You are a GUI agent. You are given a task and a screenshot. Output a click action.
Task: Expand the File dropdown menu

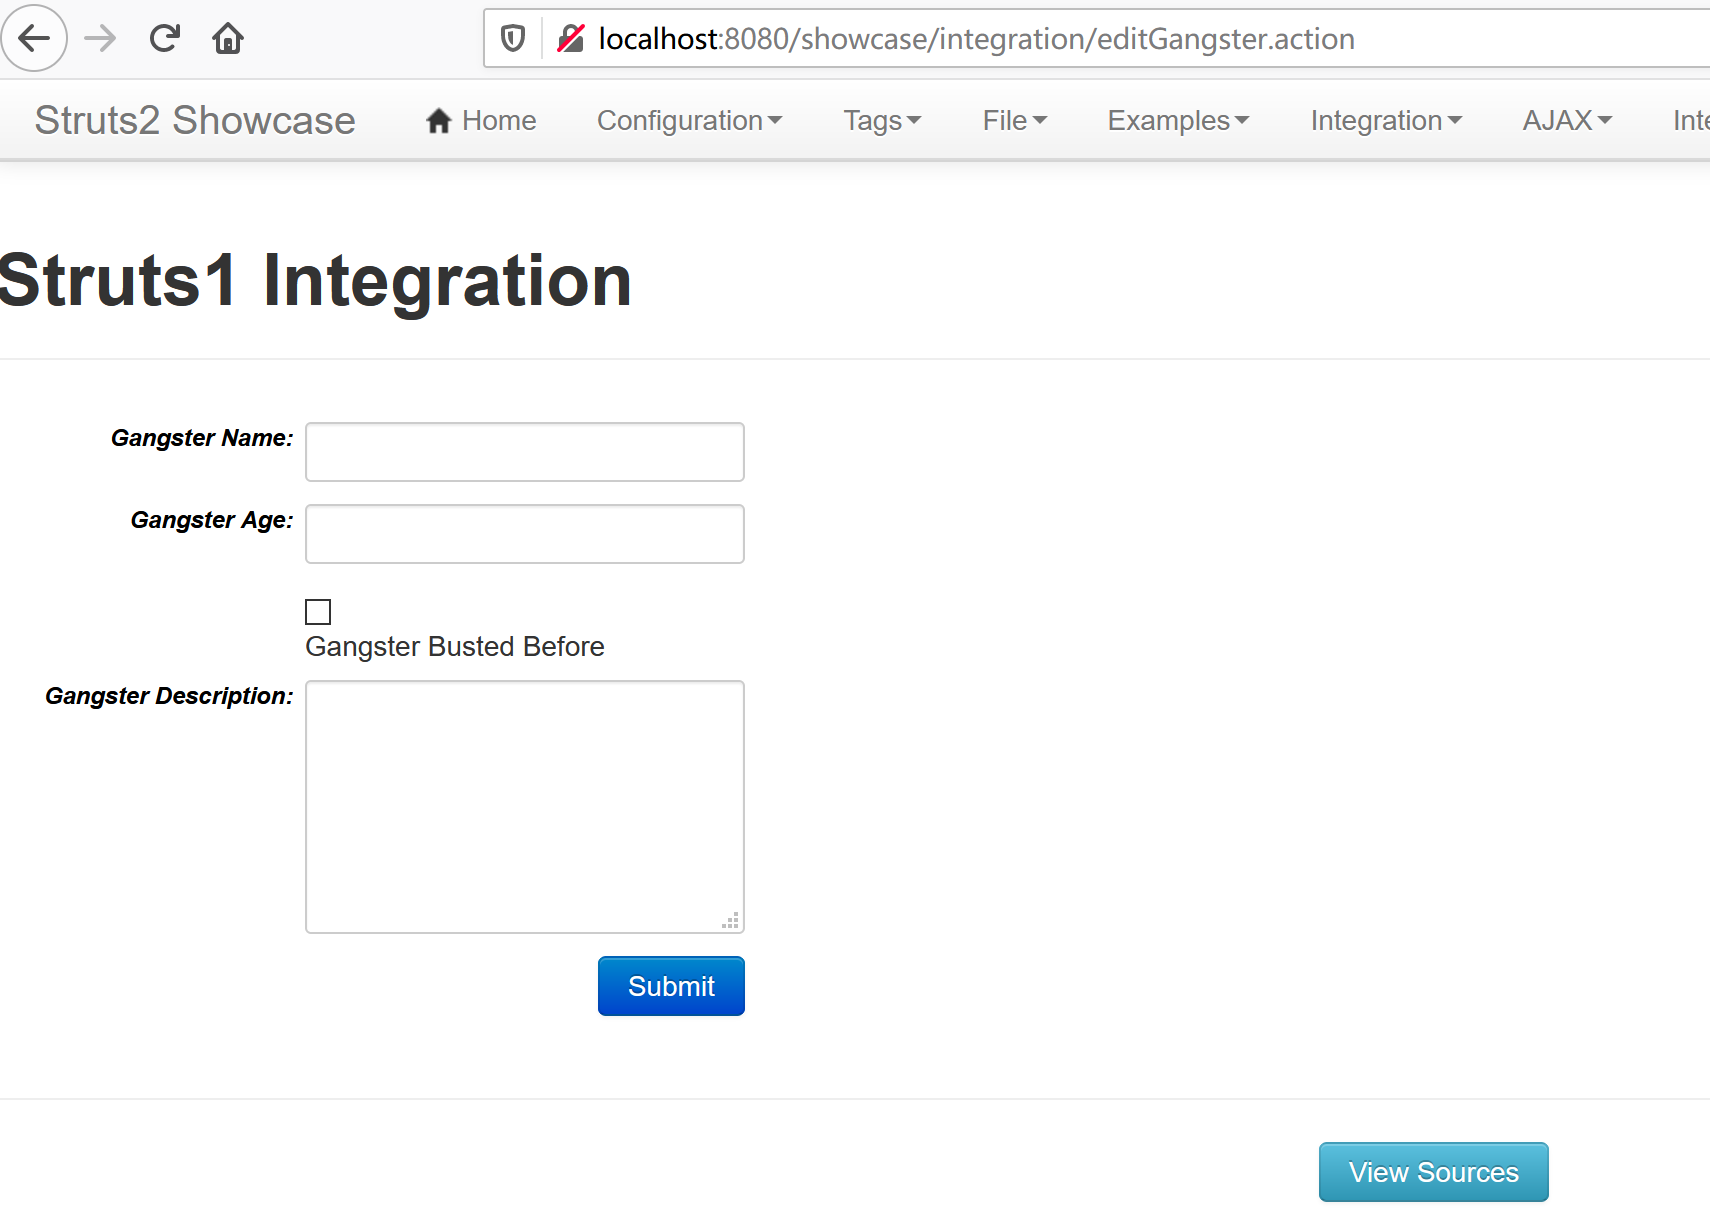[x=1014, y=121]
